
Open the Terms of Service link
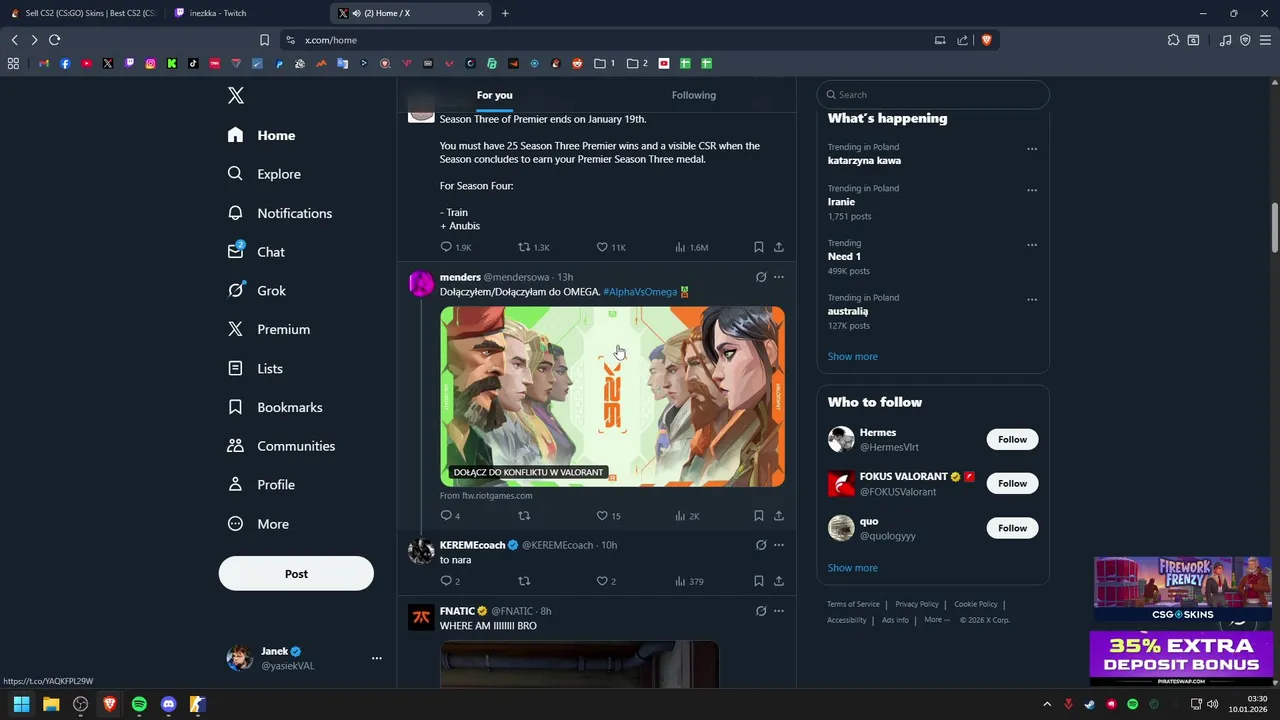(853, 604)
